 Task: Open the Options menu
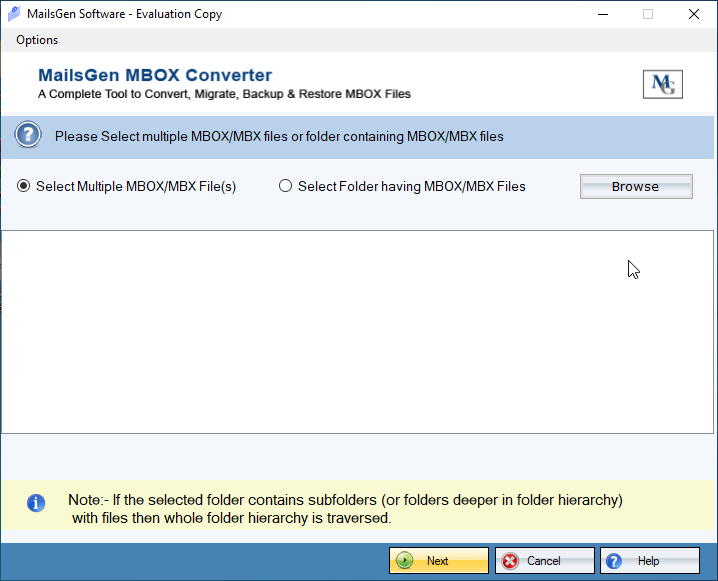point(37,40)
